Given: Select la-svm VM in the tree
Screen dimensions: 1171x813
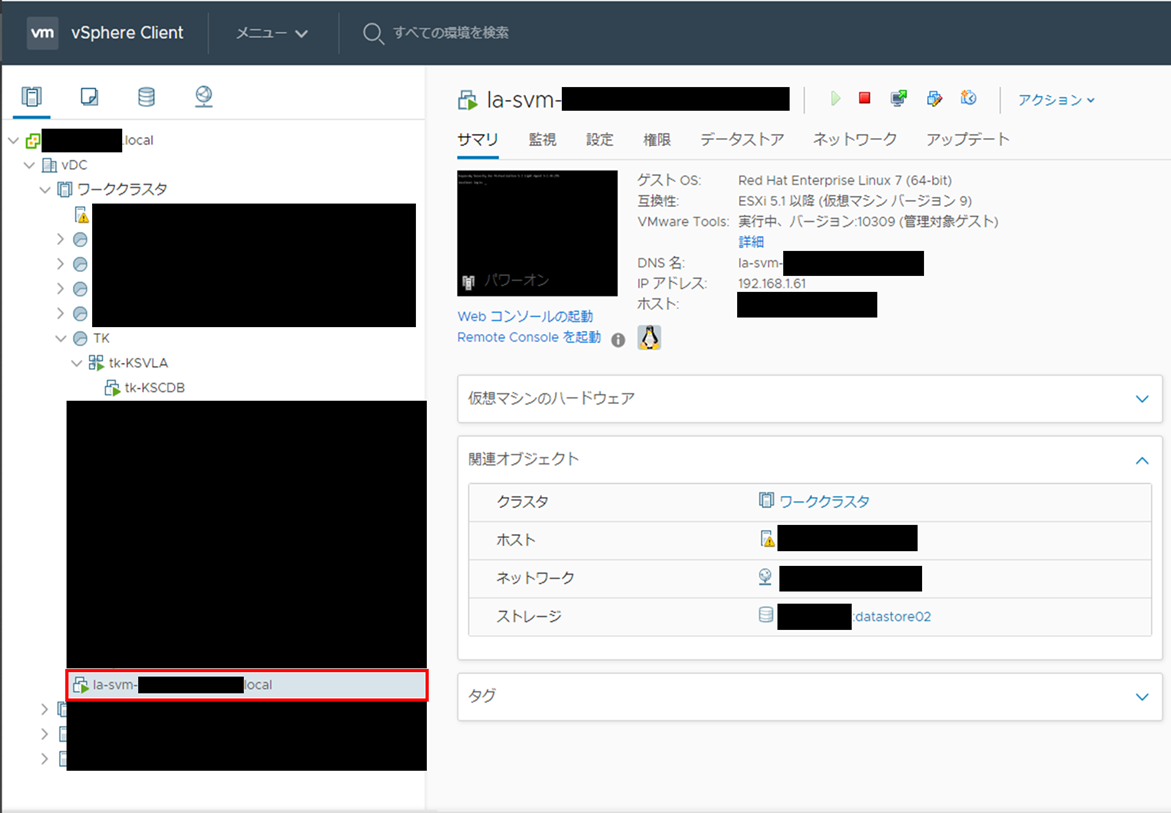Looking at the screenshot, I should coord(247,685).
